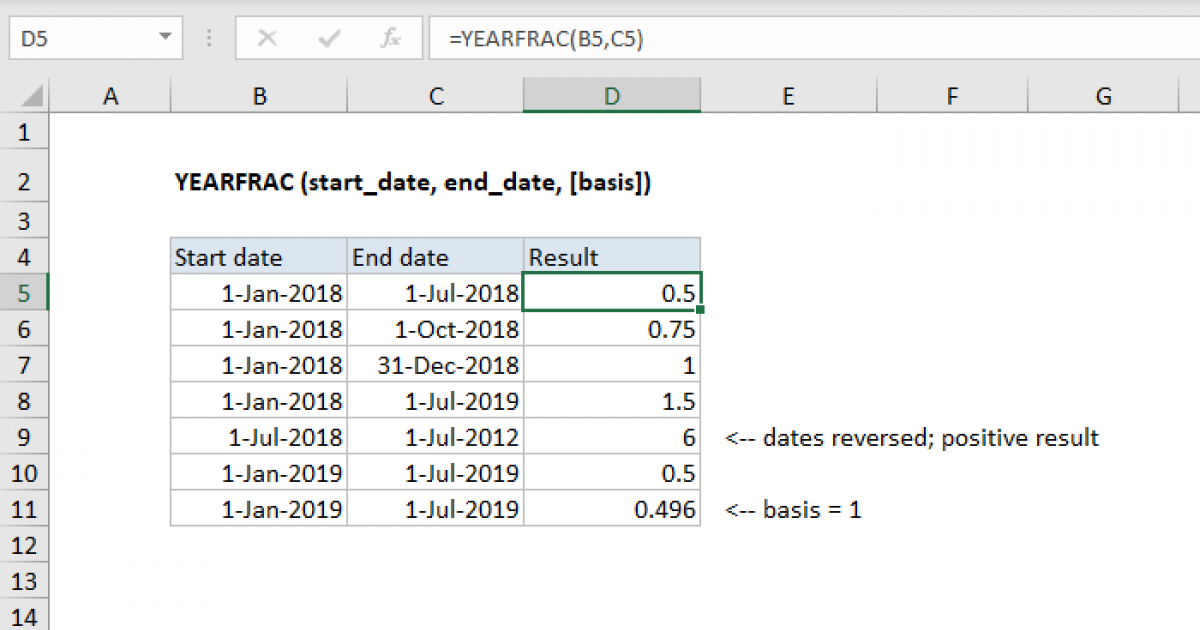Select the cell showing 1-Jul-2012

pos(434,437)
